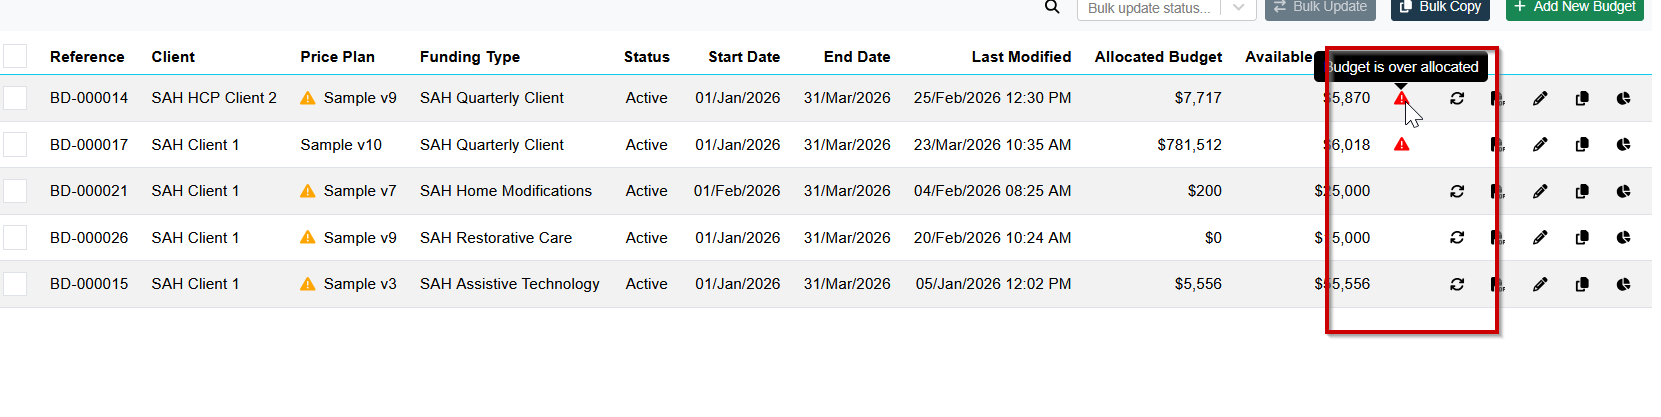
Task: Open the Bulk update status dropdown
Action: 1165,8
